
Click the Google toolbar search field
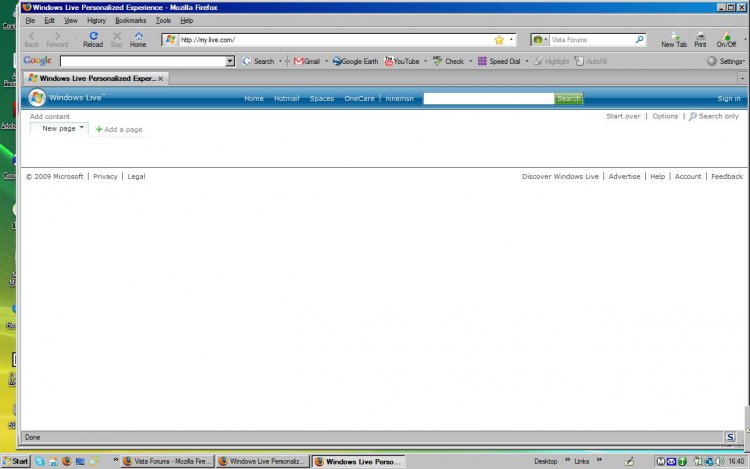pos(143,61)
